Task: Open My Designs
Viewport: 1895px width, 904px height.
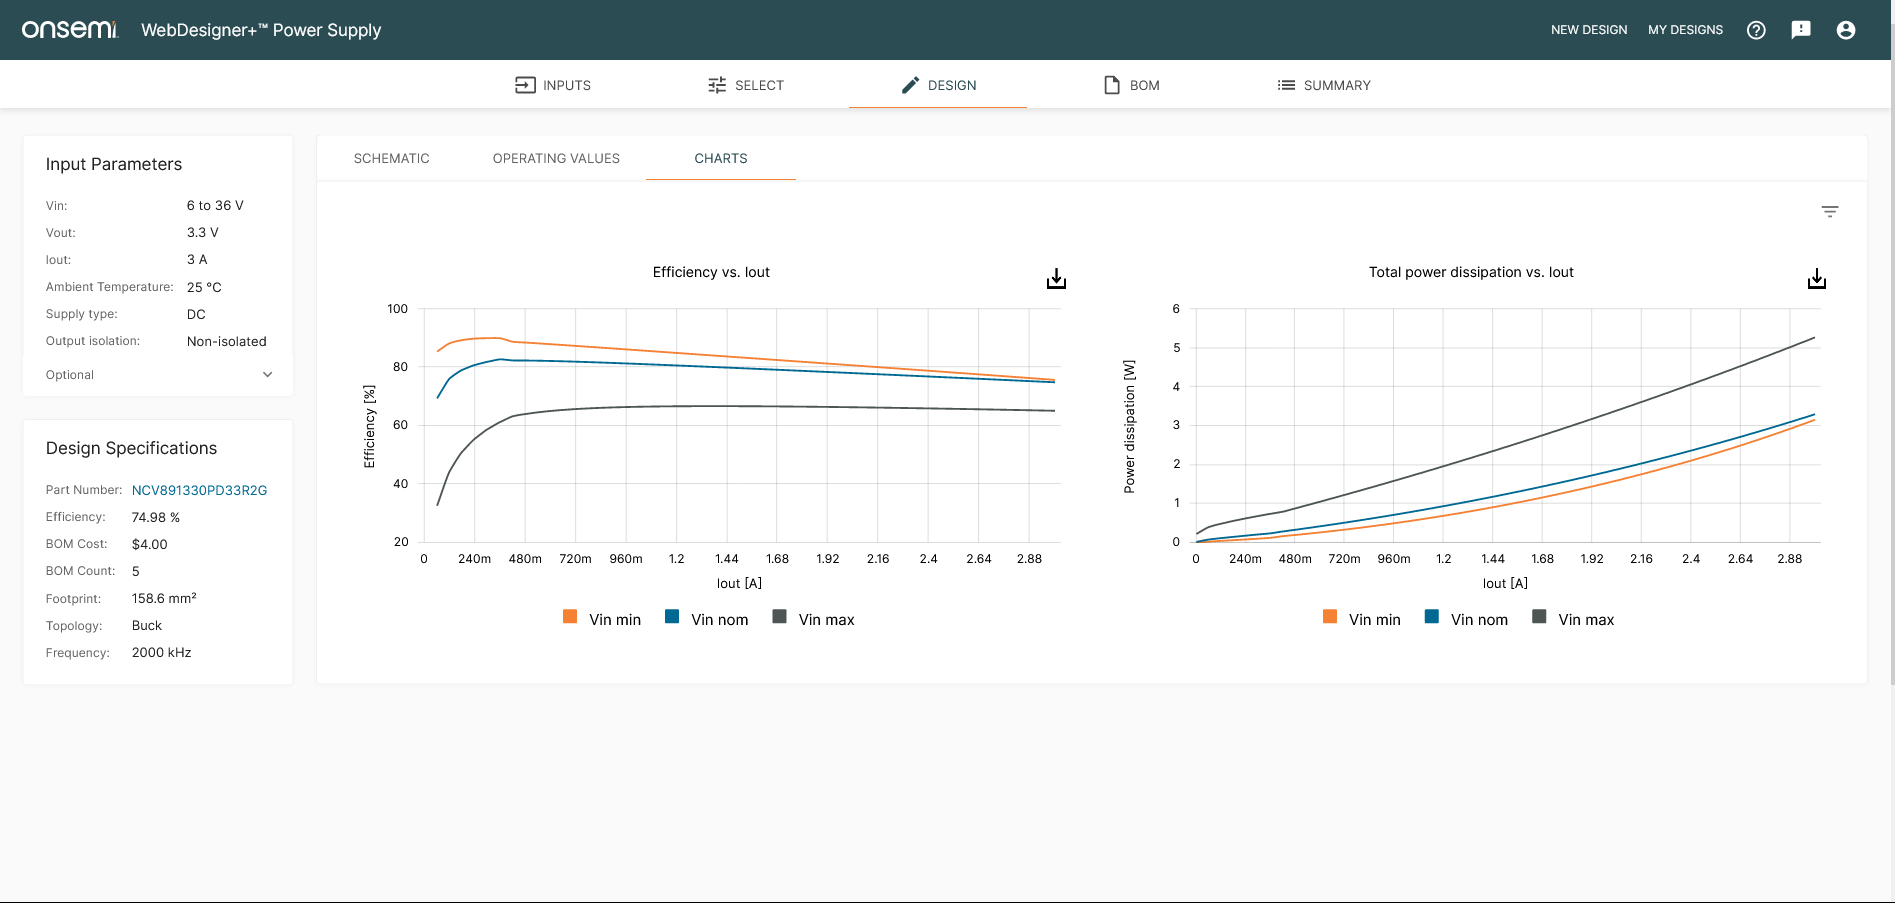Action: pyautogui.click(x=1685, y=30)
